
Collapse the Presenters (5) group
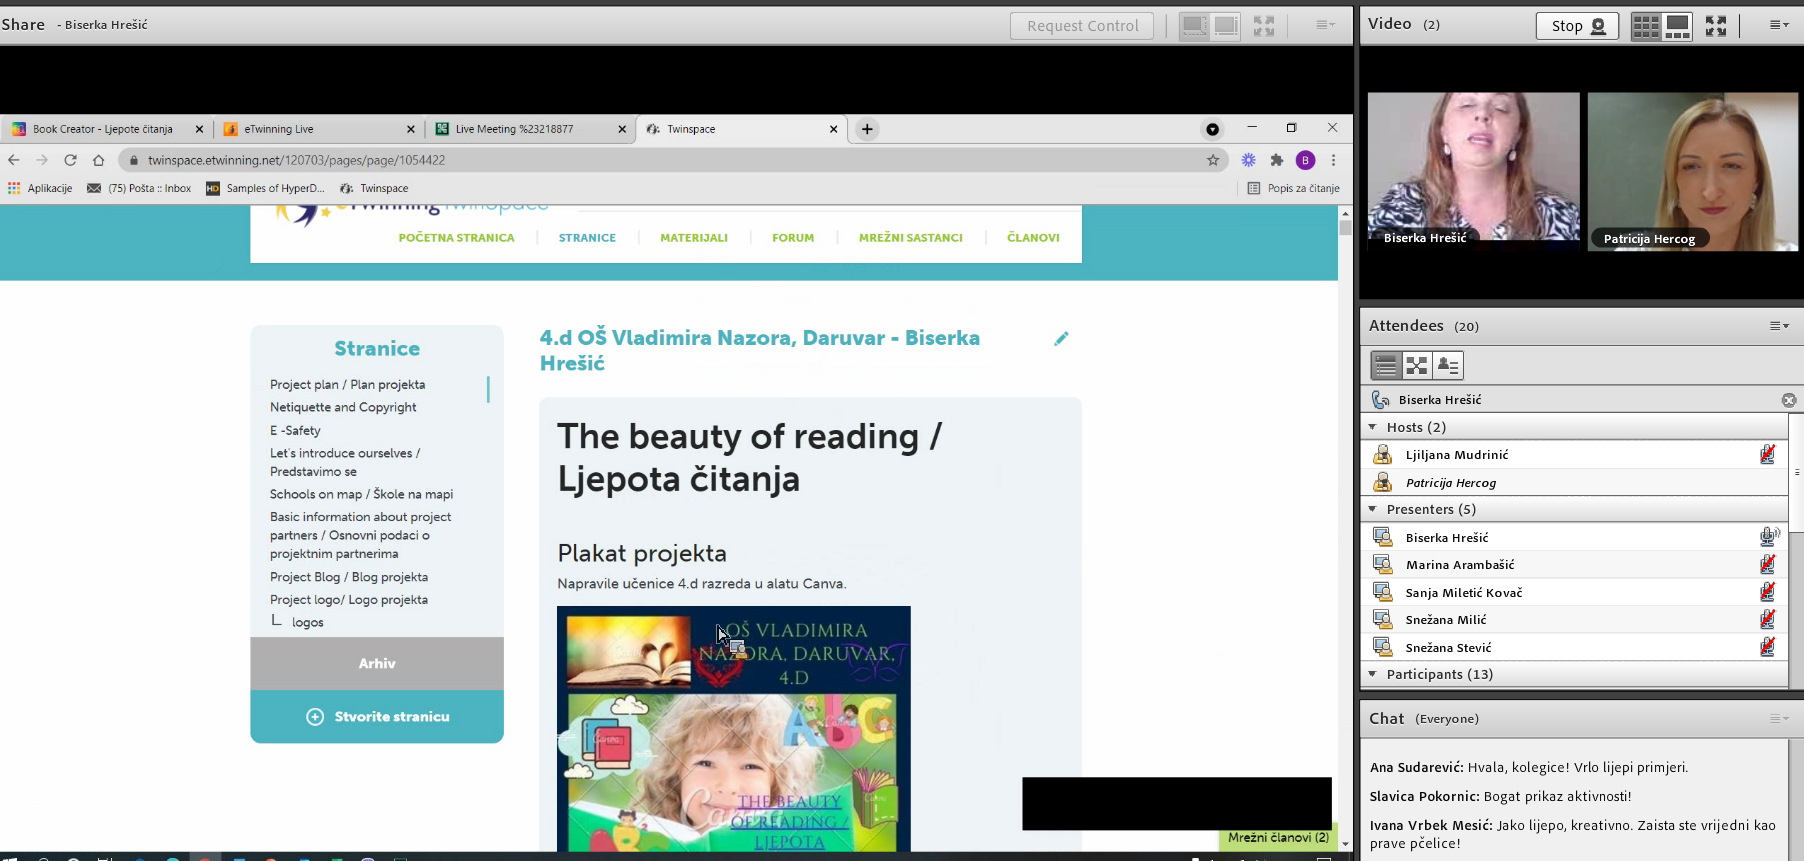tap(1373, 509)
